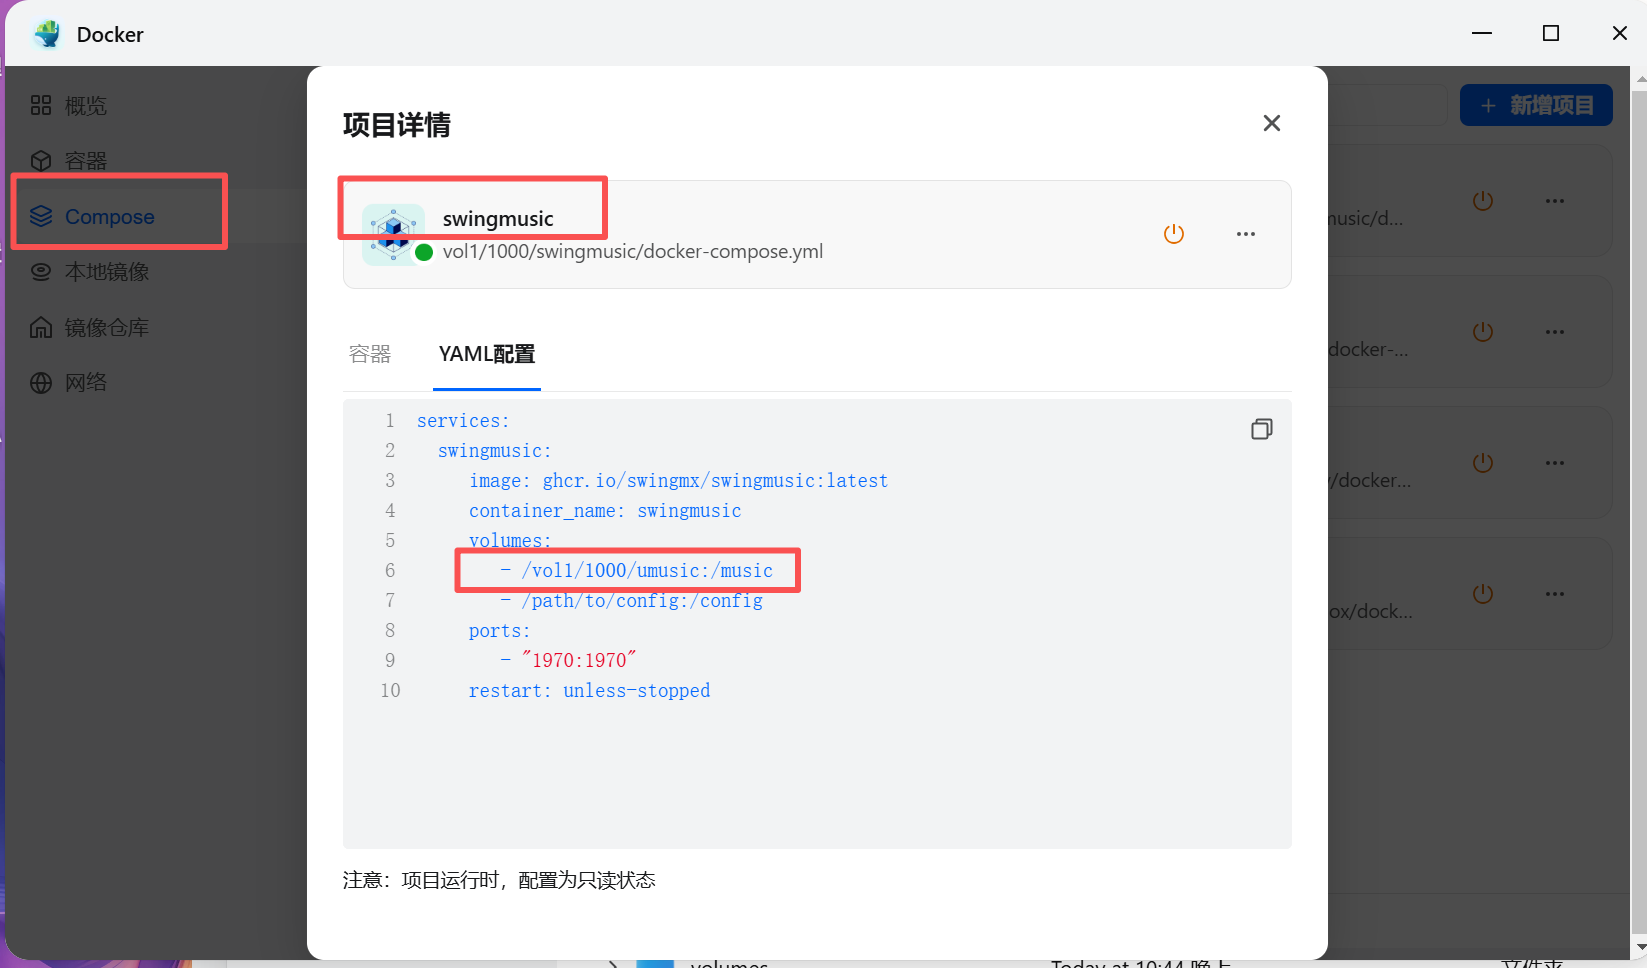Click the Docker app logo in title bar
The image size is (1647, 968).
point(47,34)
